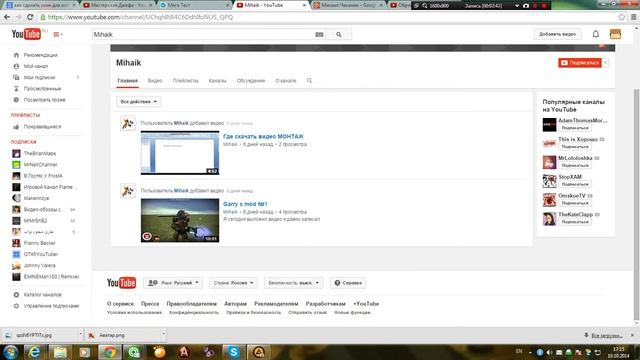The height and width of the screenshot is (360, 640).
Task: Open Посмотреть позже in sidebar
Action: click(44, 100)
